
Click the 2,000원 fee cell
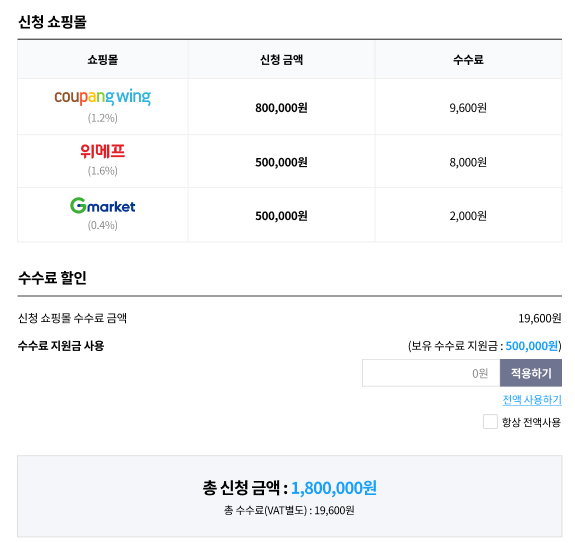(x=468, y=216)
